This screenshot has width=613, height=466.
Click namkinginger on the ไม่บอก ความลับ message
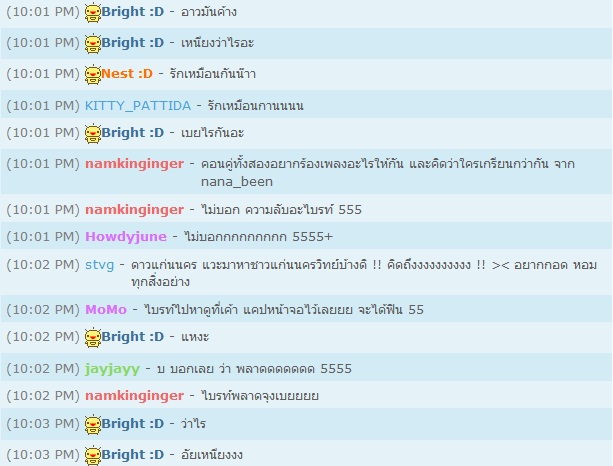click(134, 210)
